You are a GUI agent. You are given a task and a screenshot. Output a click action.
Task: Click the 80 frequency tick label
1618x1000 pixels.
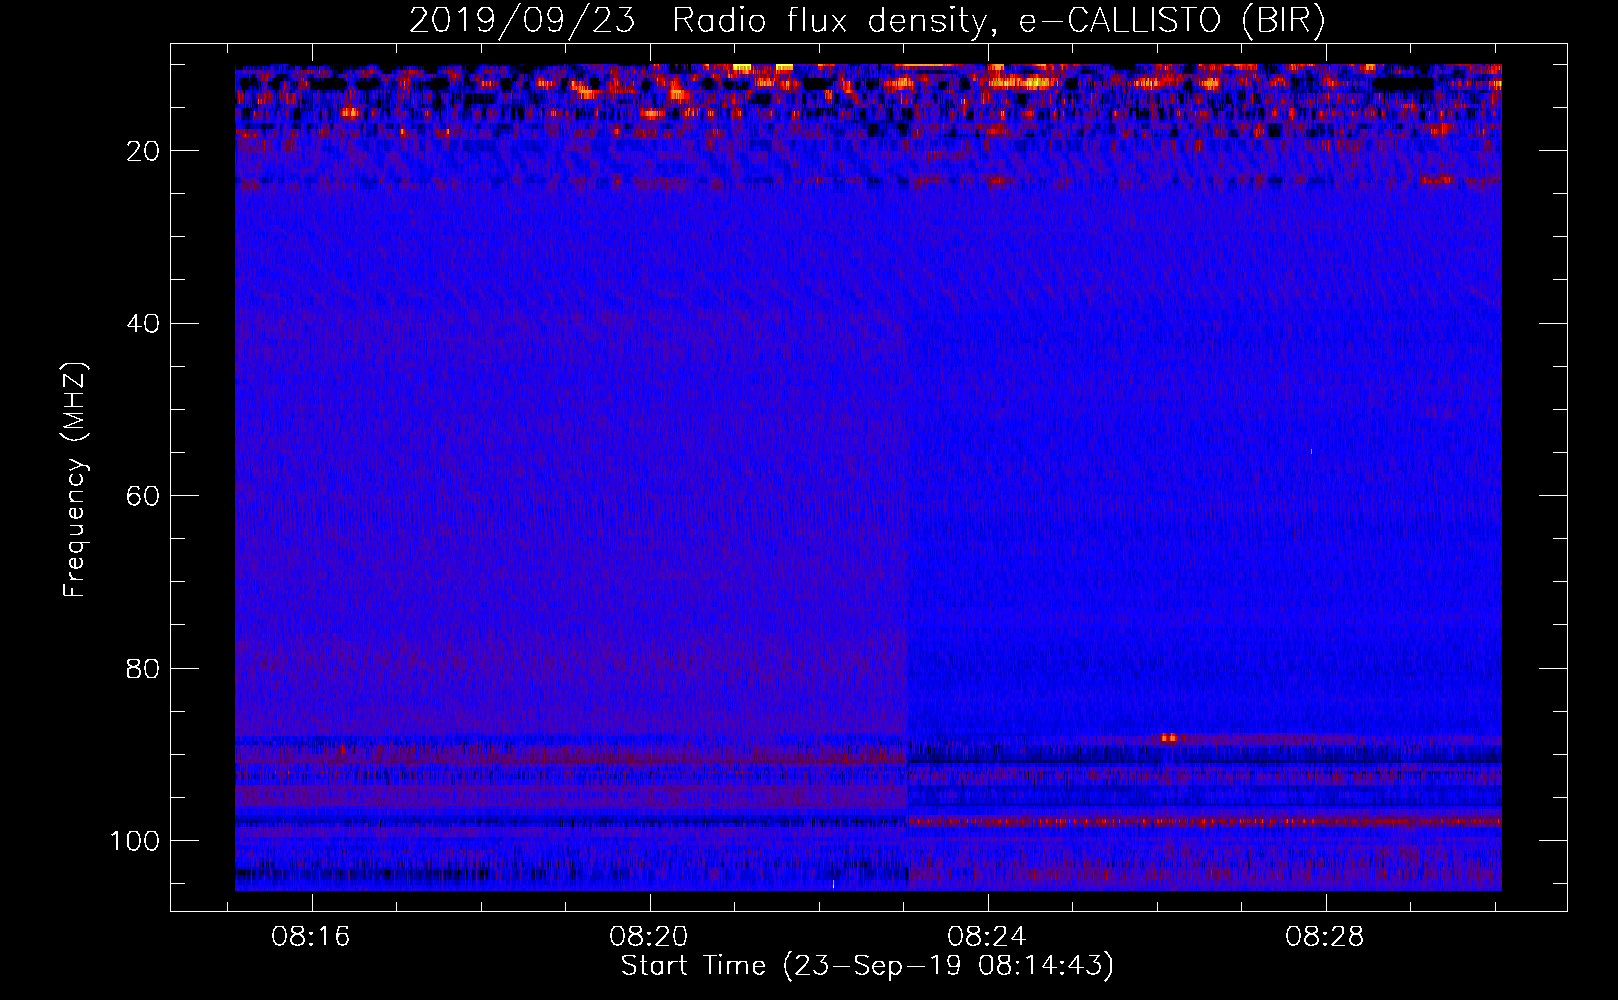pos(143,668)
